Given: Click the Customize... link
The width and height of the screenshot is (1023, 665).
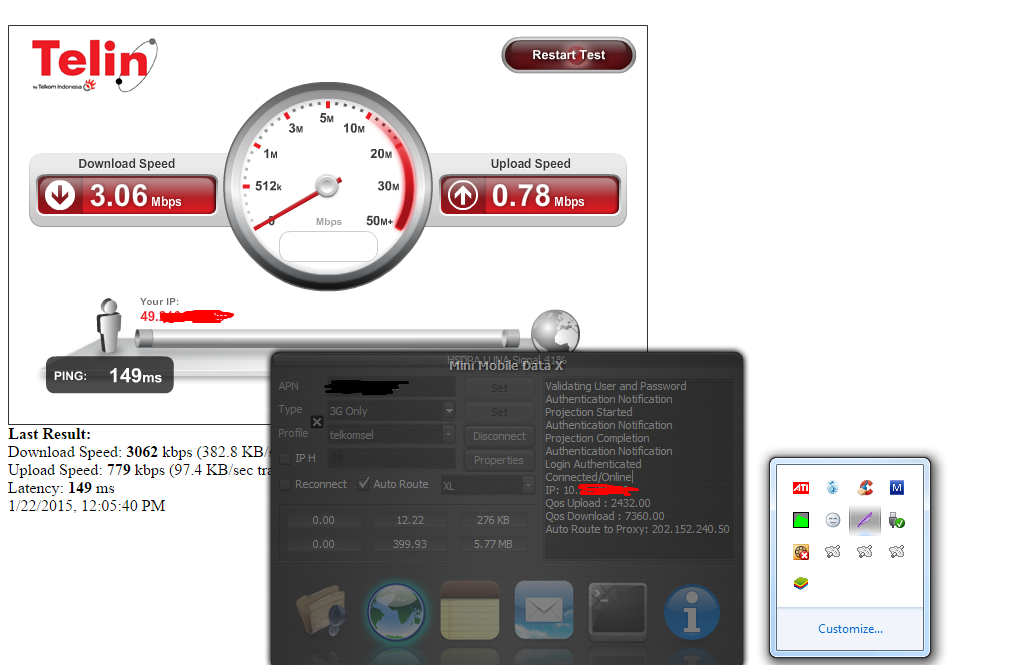Looking at the screenshot, I should (850, 628).
